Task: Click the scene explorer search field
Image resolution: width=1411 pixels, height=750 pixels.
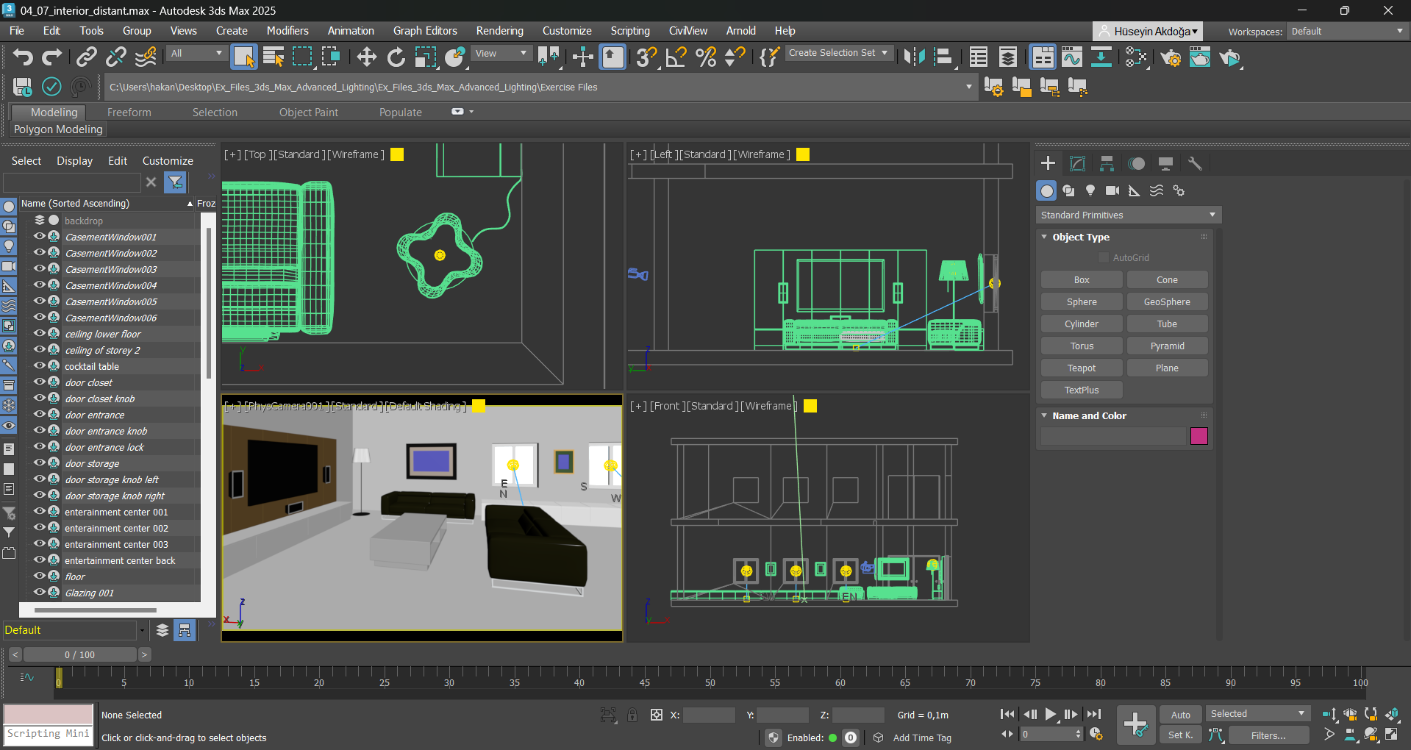Action: (71, 182)
